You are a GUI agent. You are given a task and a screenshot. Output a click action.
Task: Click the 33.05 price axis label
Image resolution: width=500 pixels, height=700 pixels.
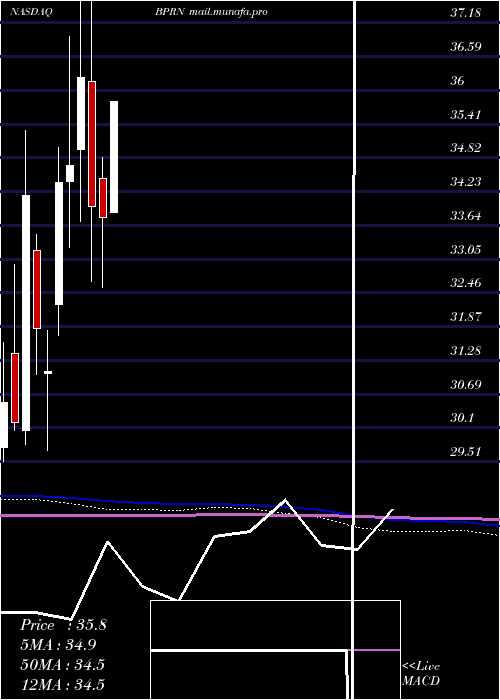click(466, 249)
